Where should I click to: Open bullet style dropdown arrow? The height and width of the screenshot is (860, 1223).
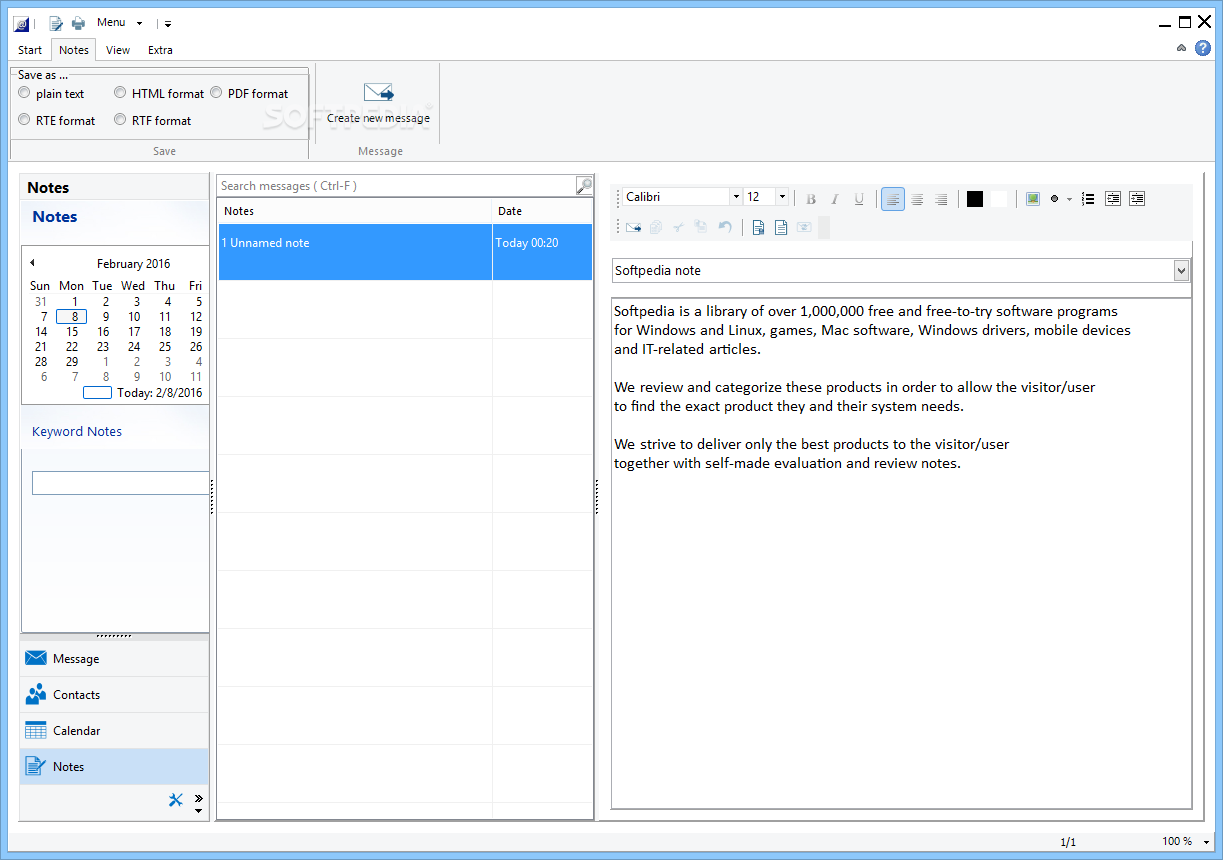pyautogui.click(x=1069, y=199)
